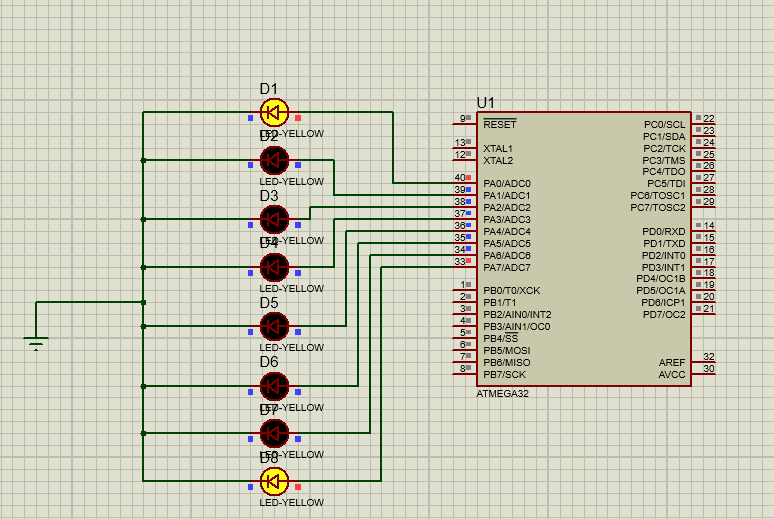774x519 pixels.
Task: Click the PA4/ADC4 pin label
Action: point(507,232)
